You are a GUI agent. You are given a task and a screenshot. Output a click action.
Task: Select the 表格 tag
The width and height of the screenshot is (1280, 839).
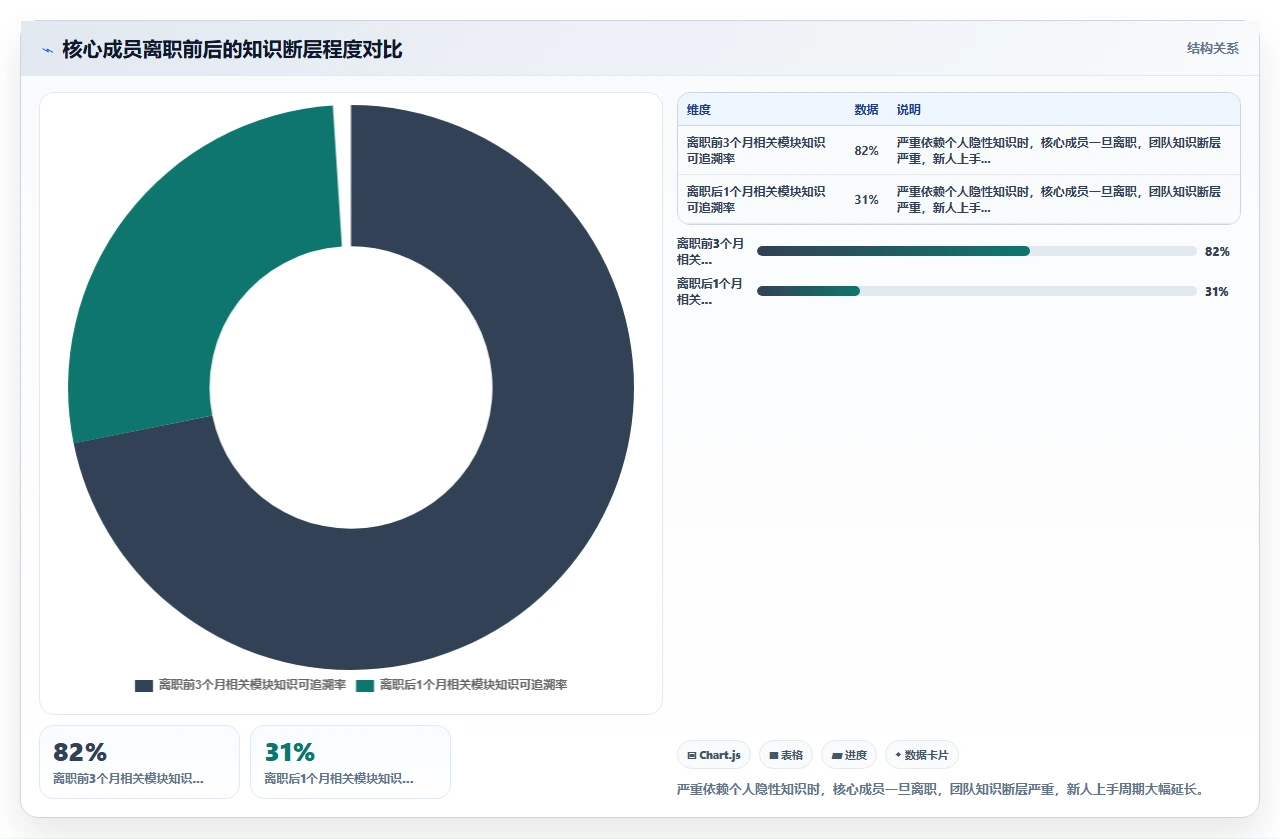786,755
